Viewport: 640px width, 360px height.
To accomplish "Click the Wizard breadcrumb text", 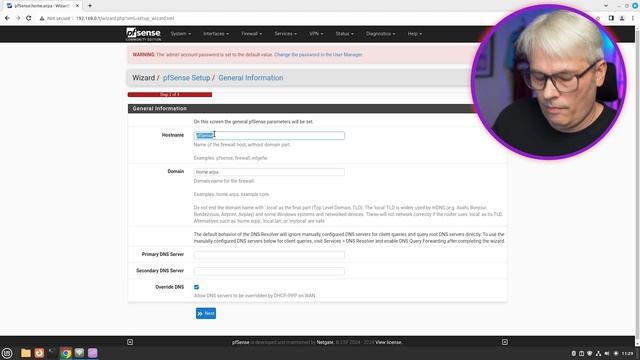I will pyautogui.click(x=143, y=78).
